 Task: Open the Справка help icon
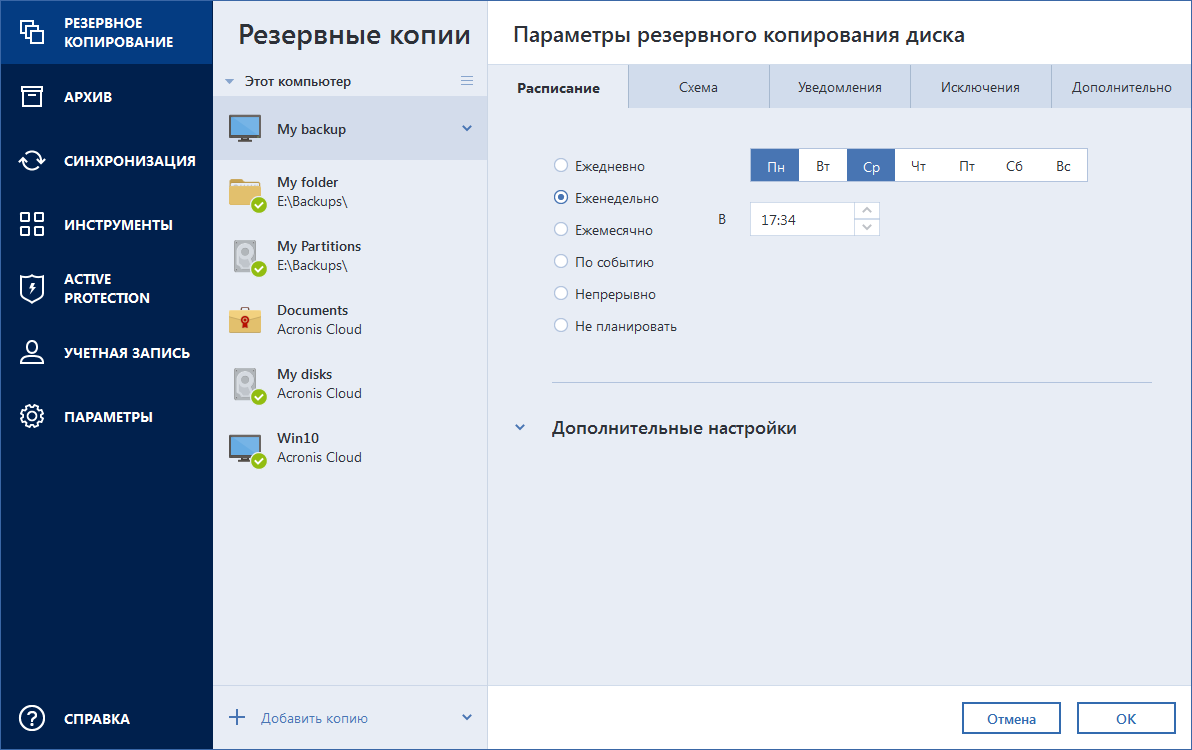click(33, 718)
